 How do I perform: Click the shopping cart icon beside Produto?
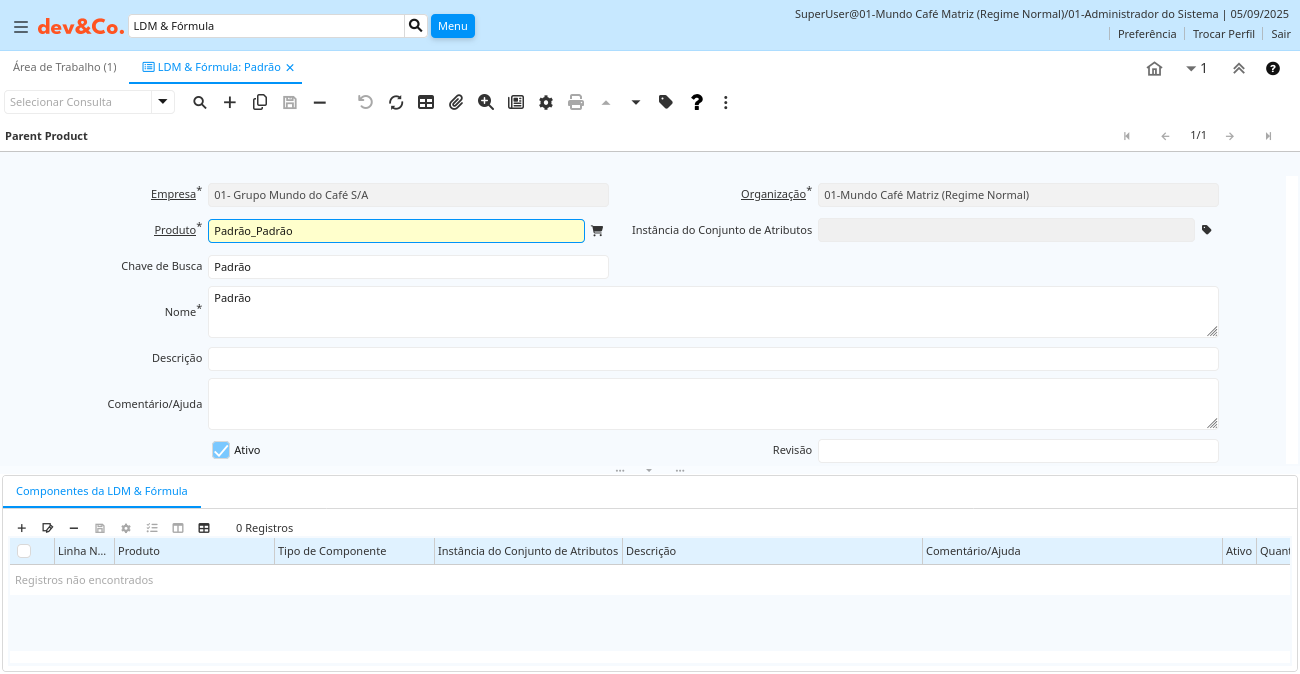597,231
